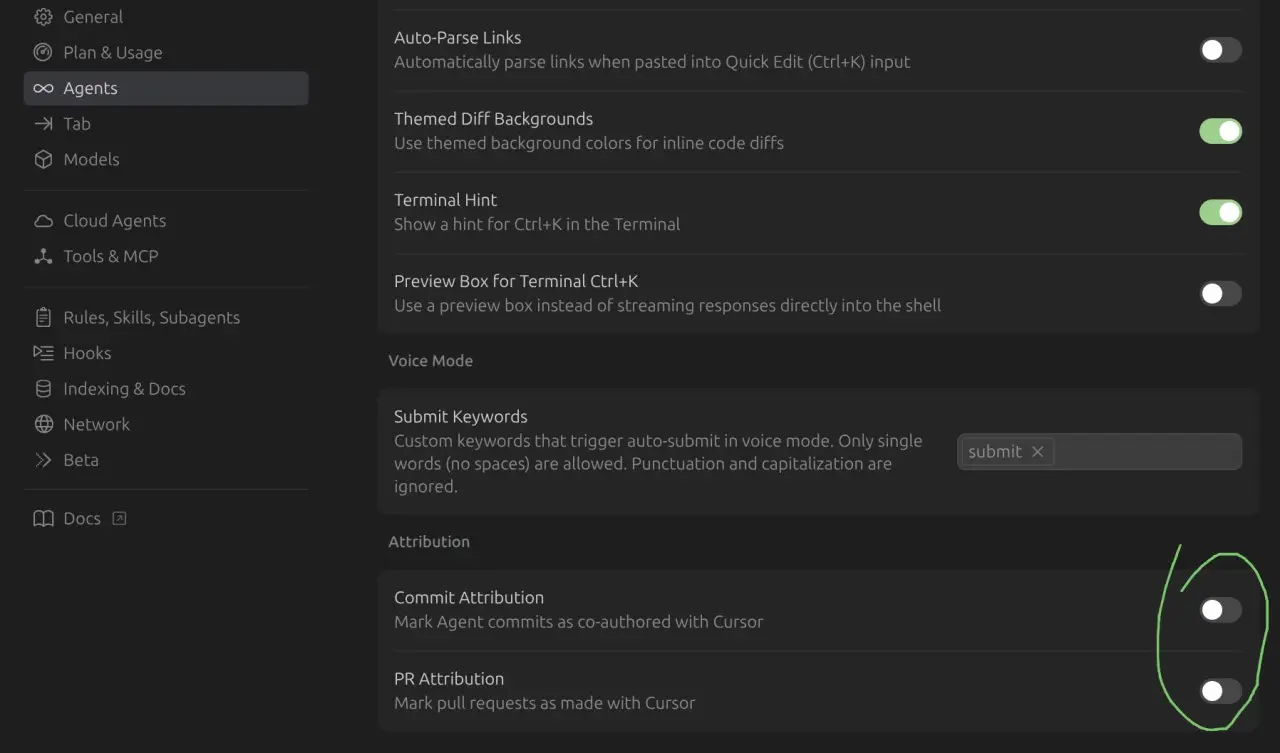The image size is (1280, 753).
Task: Remove the 'submit' keyword tag
Action: 1038,452
